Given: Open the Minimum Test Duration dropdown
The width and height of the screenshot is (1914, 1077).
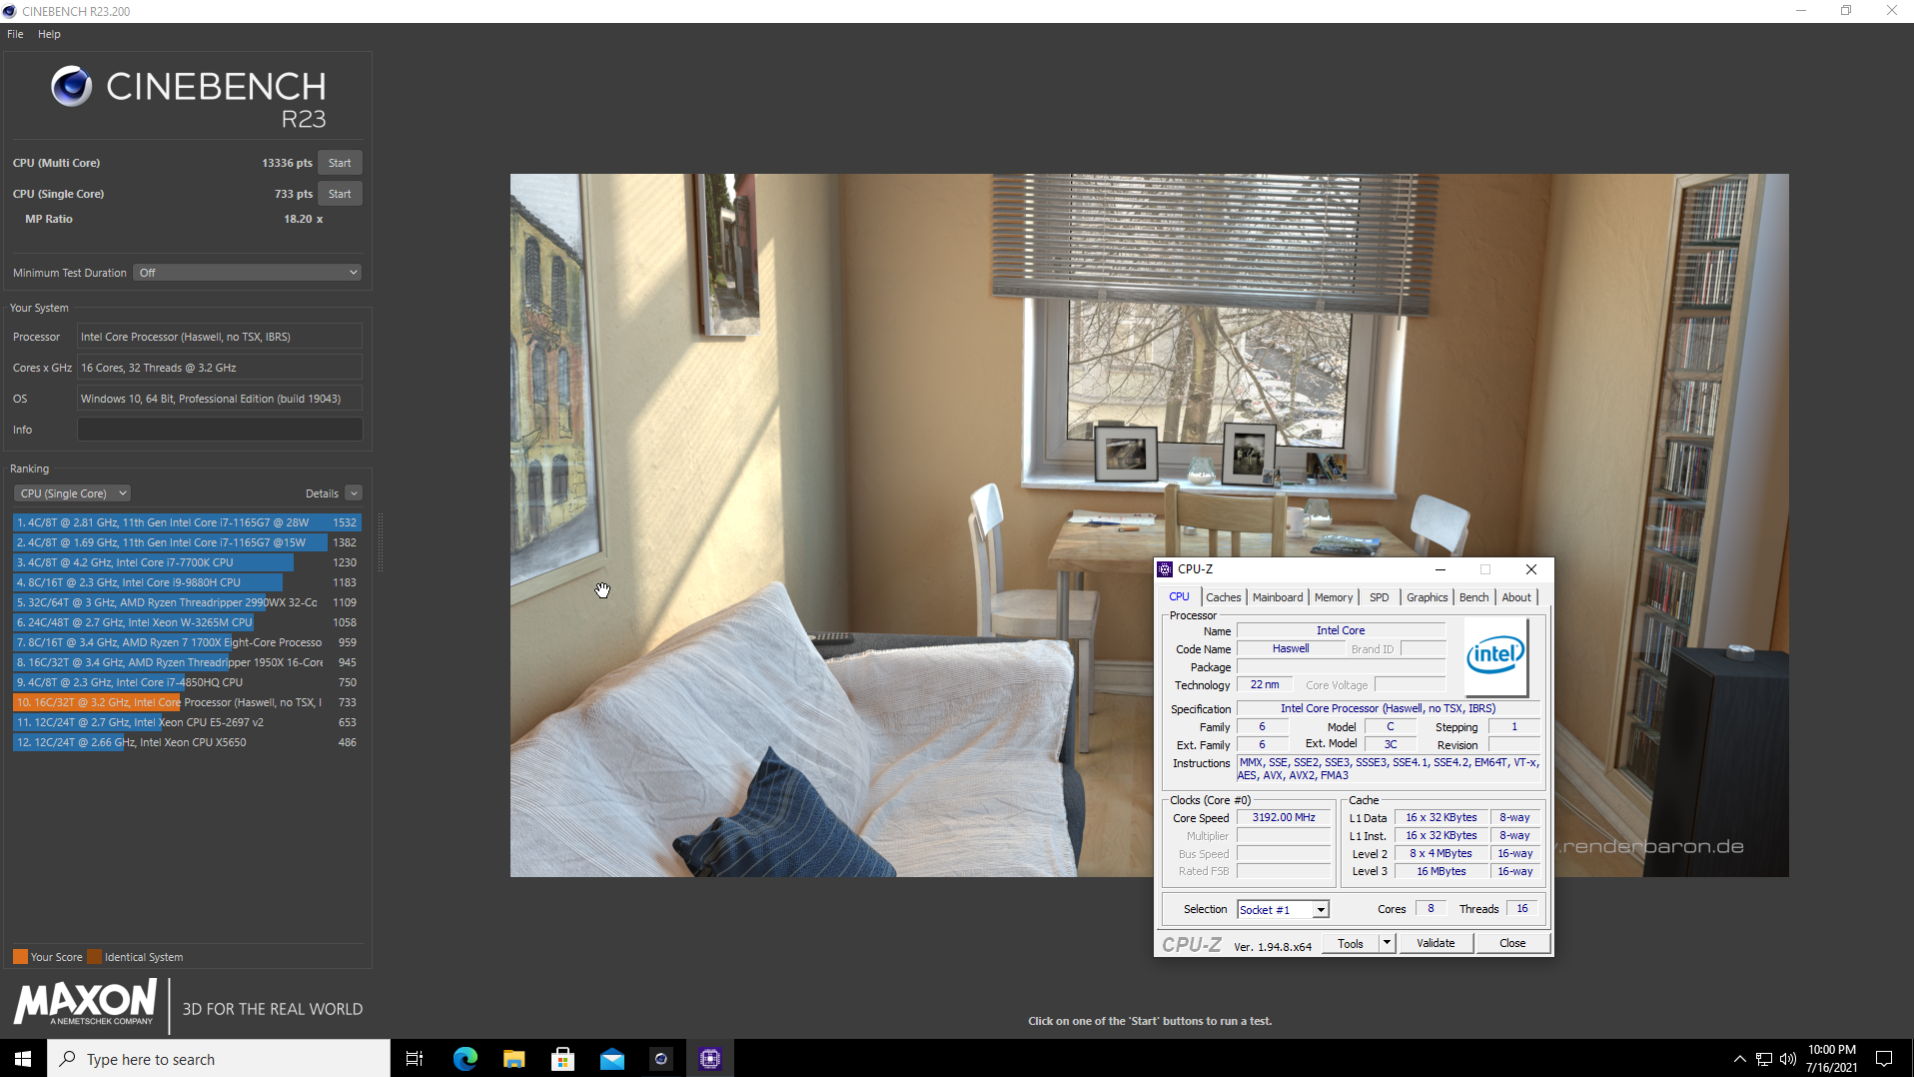Looking at the screenshot, I should click(x=248, y=273).
